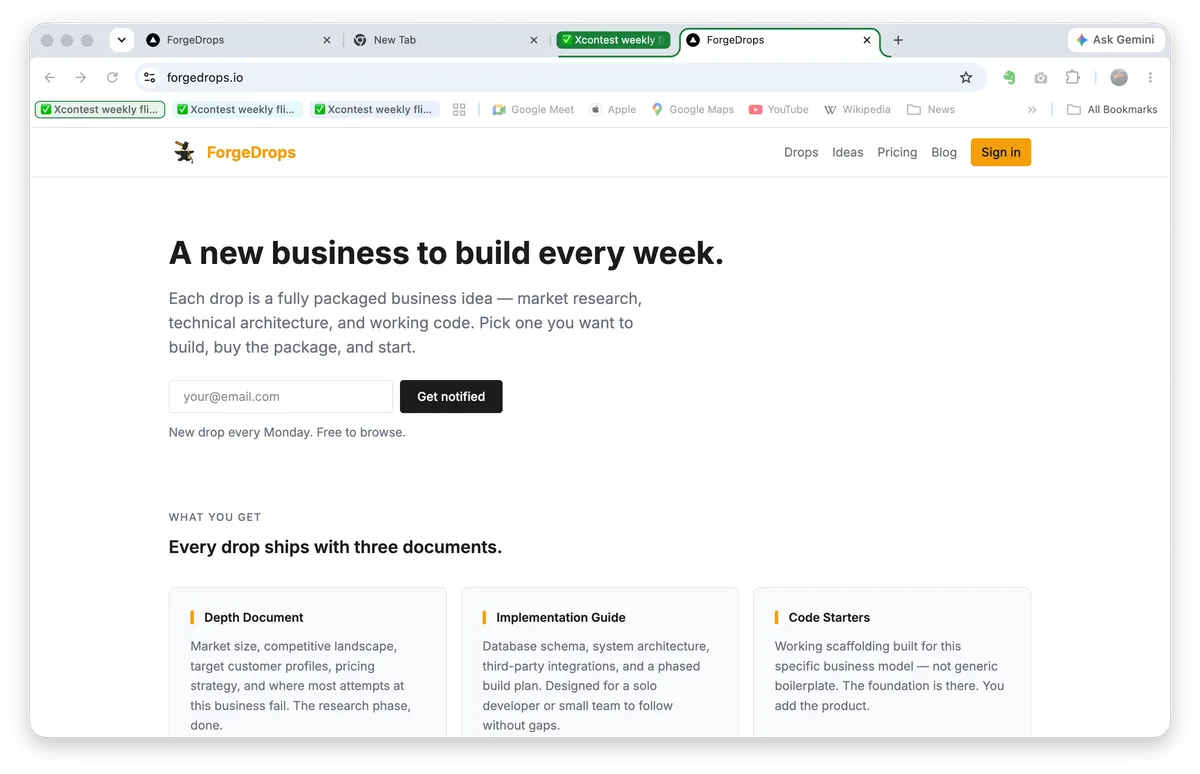Open the Google Meet bookmark

[x=533, y=110]
